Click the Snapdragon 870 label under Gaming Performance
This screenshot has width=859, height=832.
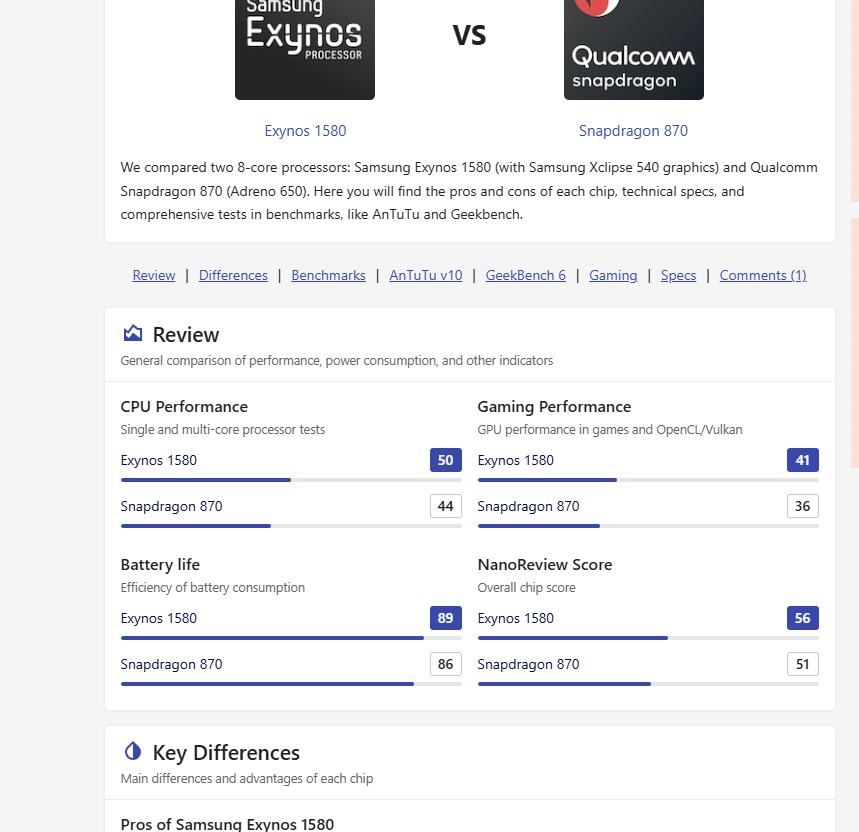(x=529, y=506)
